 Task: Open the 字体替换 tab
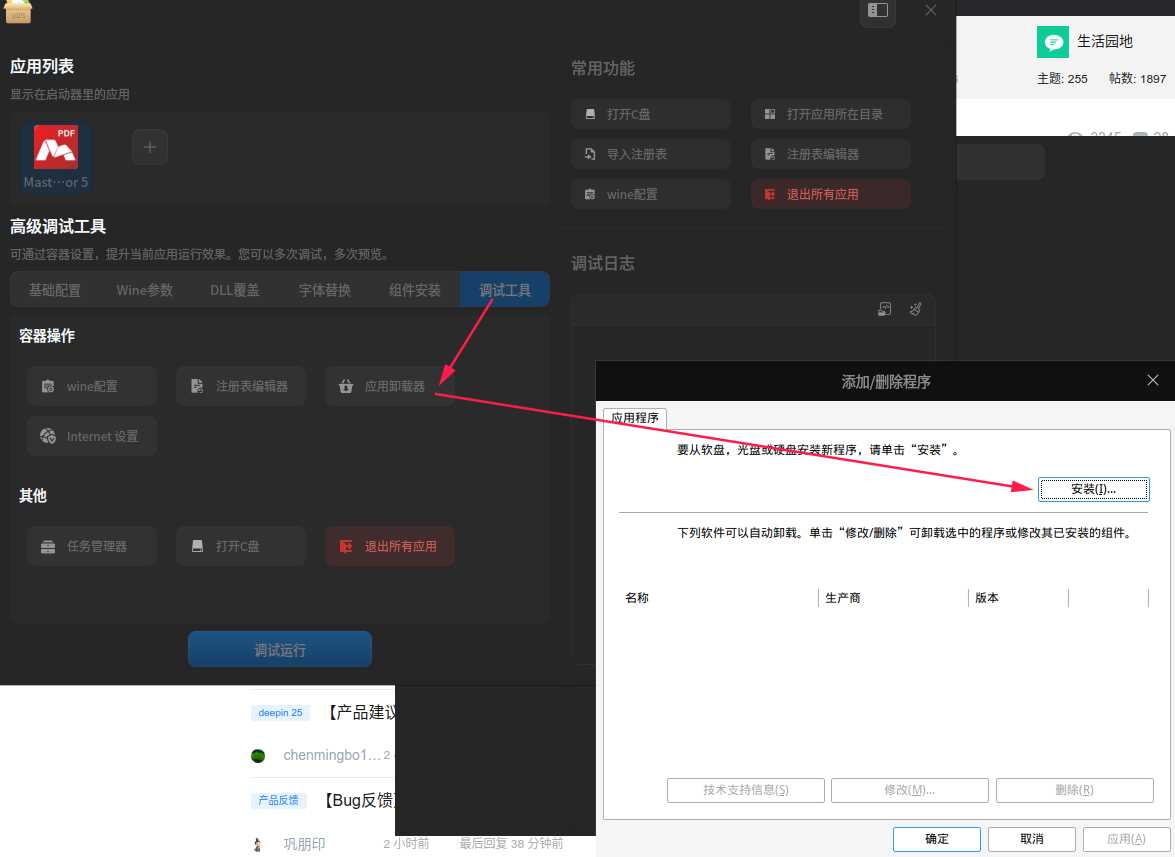(x=324, y=290)
